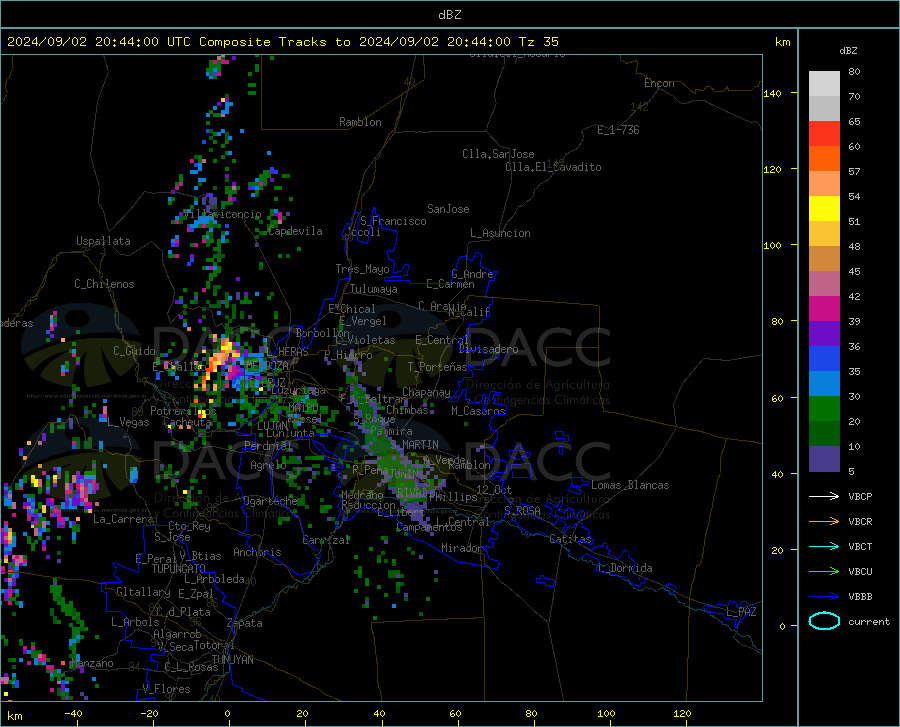This screenshot has width=900, height=727.
Task: Select the dark blue legend swatch below 36
Action: tap(824, 359)
